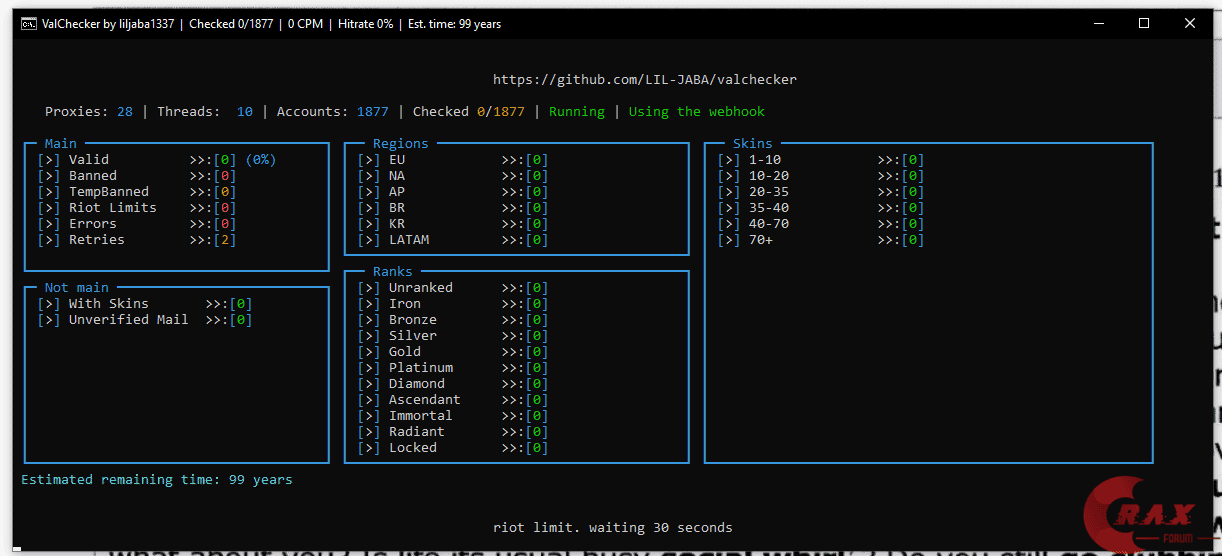Viewport: 1222px width, 556px height.
Task: Click the 'TempBanned' row
Action: click(137, 191)
